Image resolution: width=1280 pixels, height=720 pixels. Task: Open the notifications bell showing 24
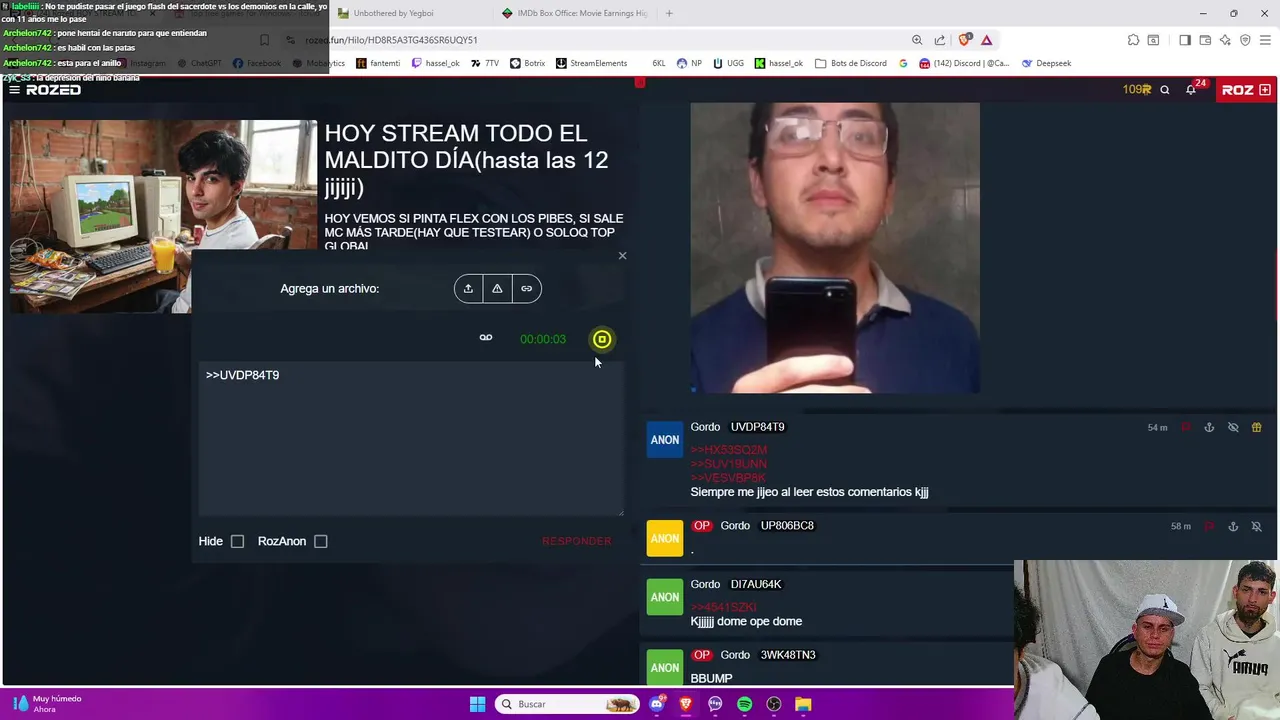(x=1191, y=90)
